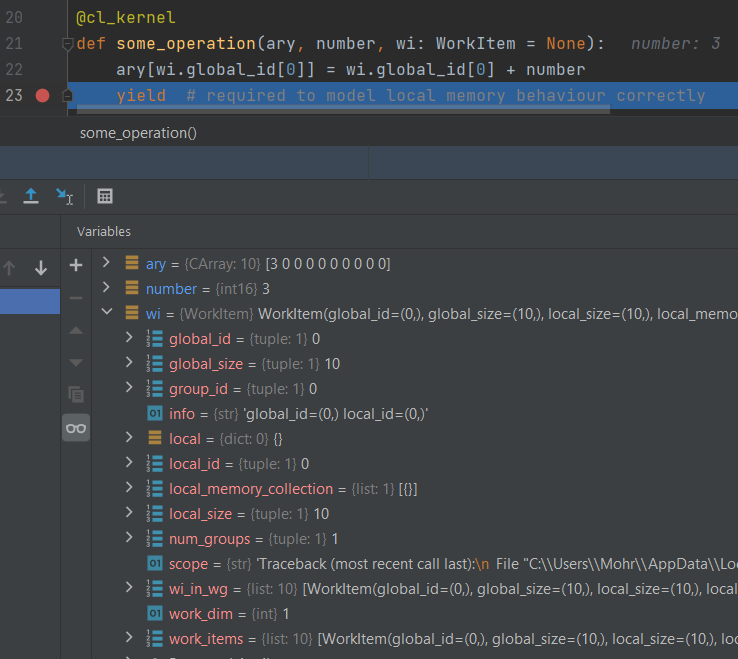Collapse the wi WorkItem variable
This screenshot has height=659, width=738.
pos(107,314)
